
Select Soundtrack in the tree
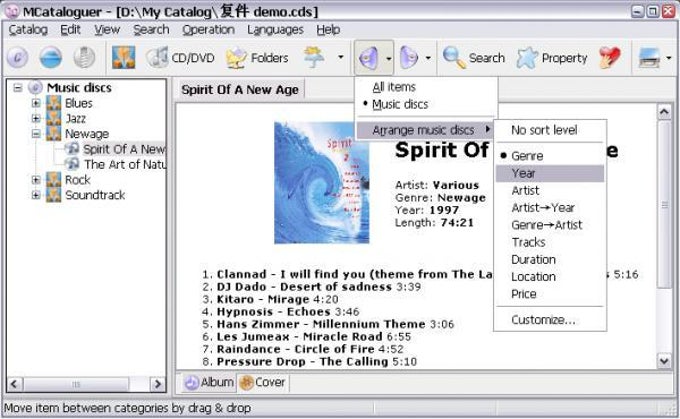pyautogui.click(x=95, y=195)
